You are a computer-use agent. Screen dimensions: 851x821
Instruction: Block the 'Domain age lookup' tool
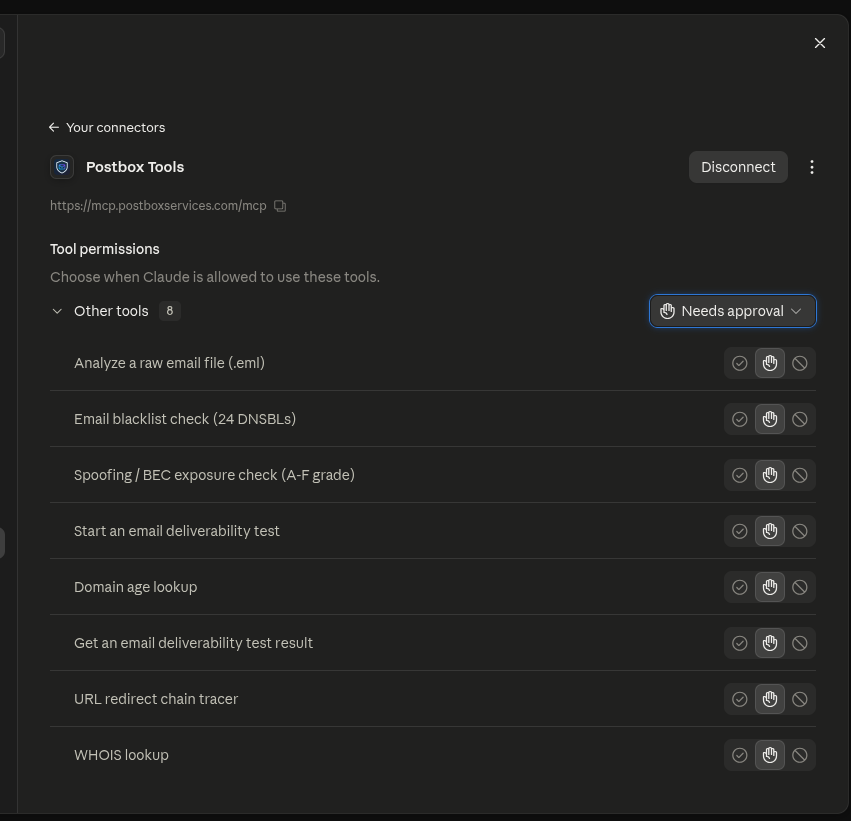click(x=799, y=587)
